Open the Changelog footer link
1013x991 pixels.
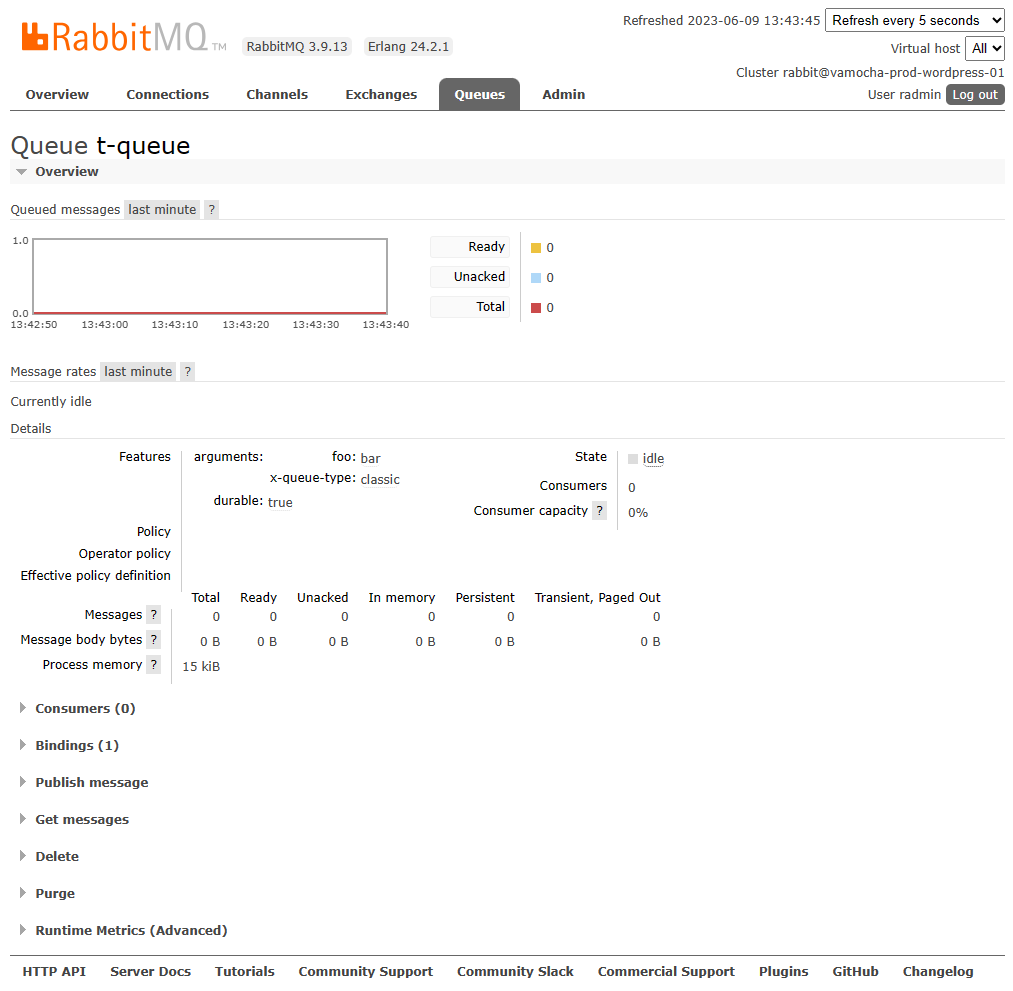point(937,971)
